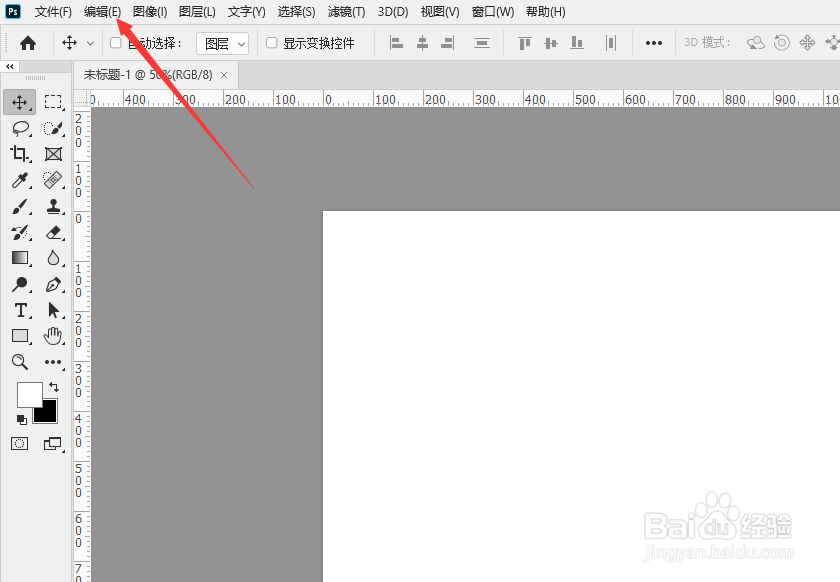Image resolution: width=840 pixels, height=582 pixels.
Task: Open the 视图(V) menu
Action: pos(440,11)
